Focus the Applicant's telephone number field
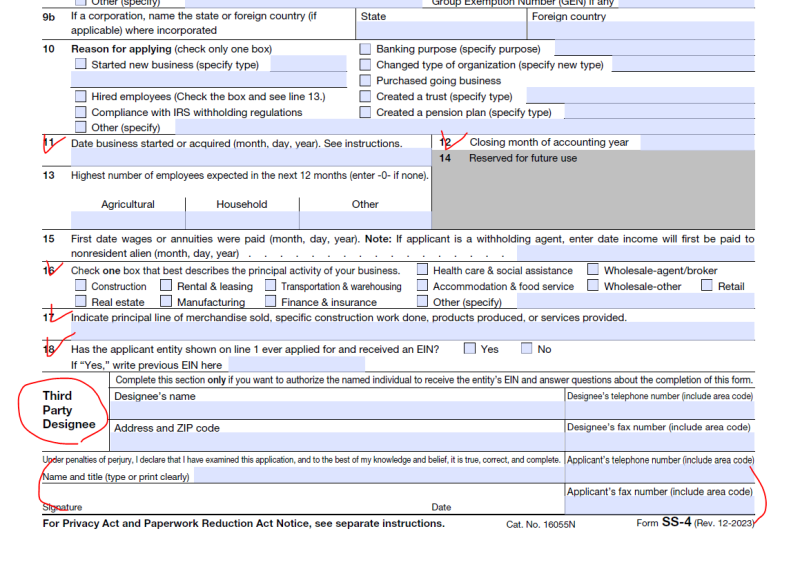 coord(660,474)
